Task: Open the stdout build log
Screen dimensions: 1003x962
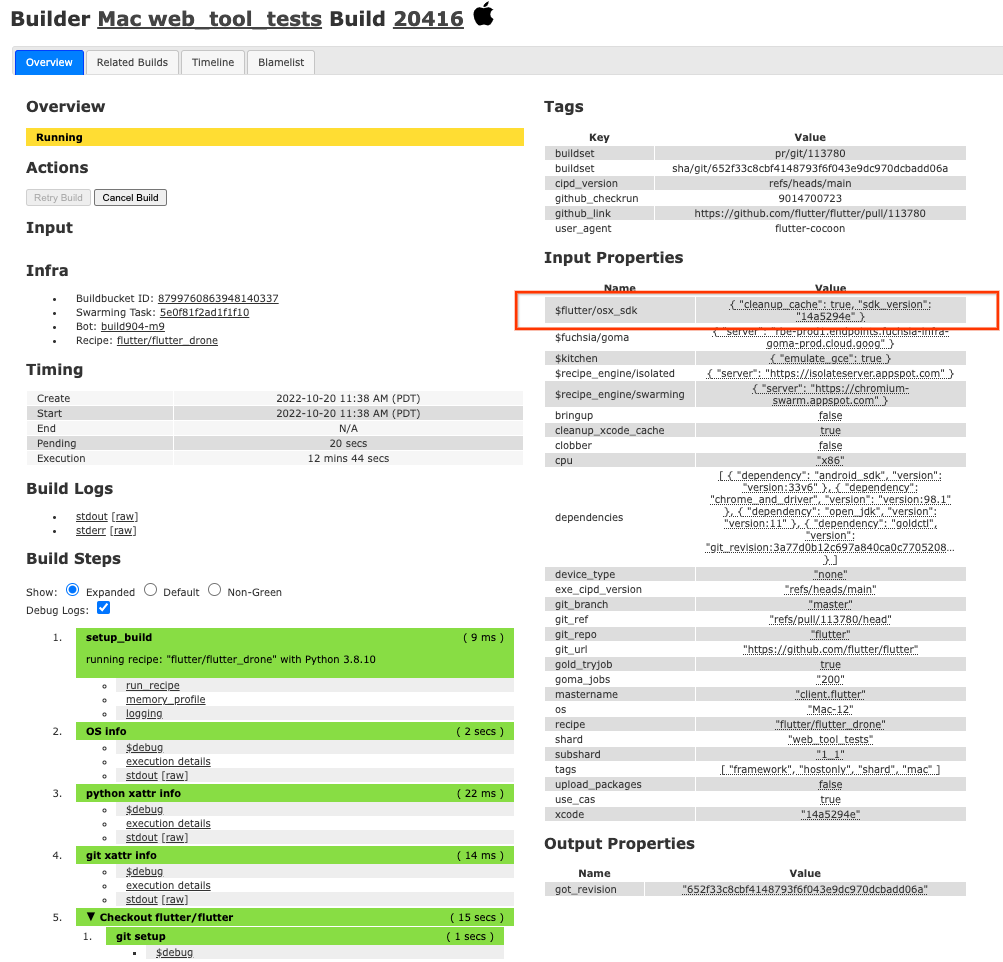Action: point(91,516)
